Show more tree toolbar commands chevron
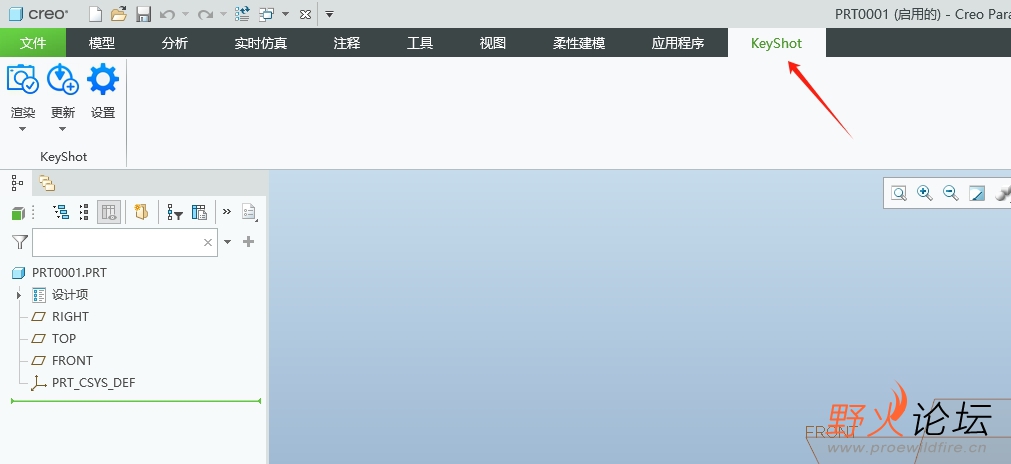Screen dimensions: 1011x464 (226, 211)
